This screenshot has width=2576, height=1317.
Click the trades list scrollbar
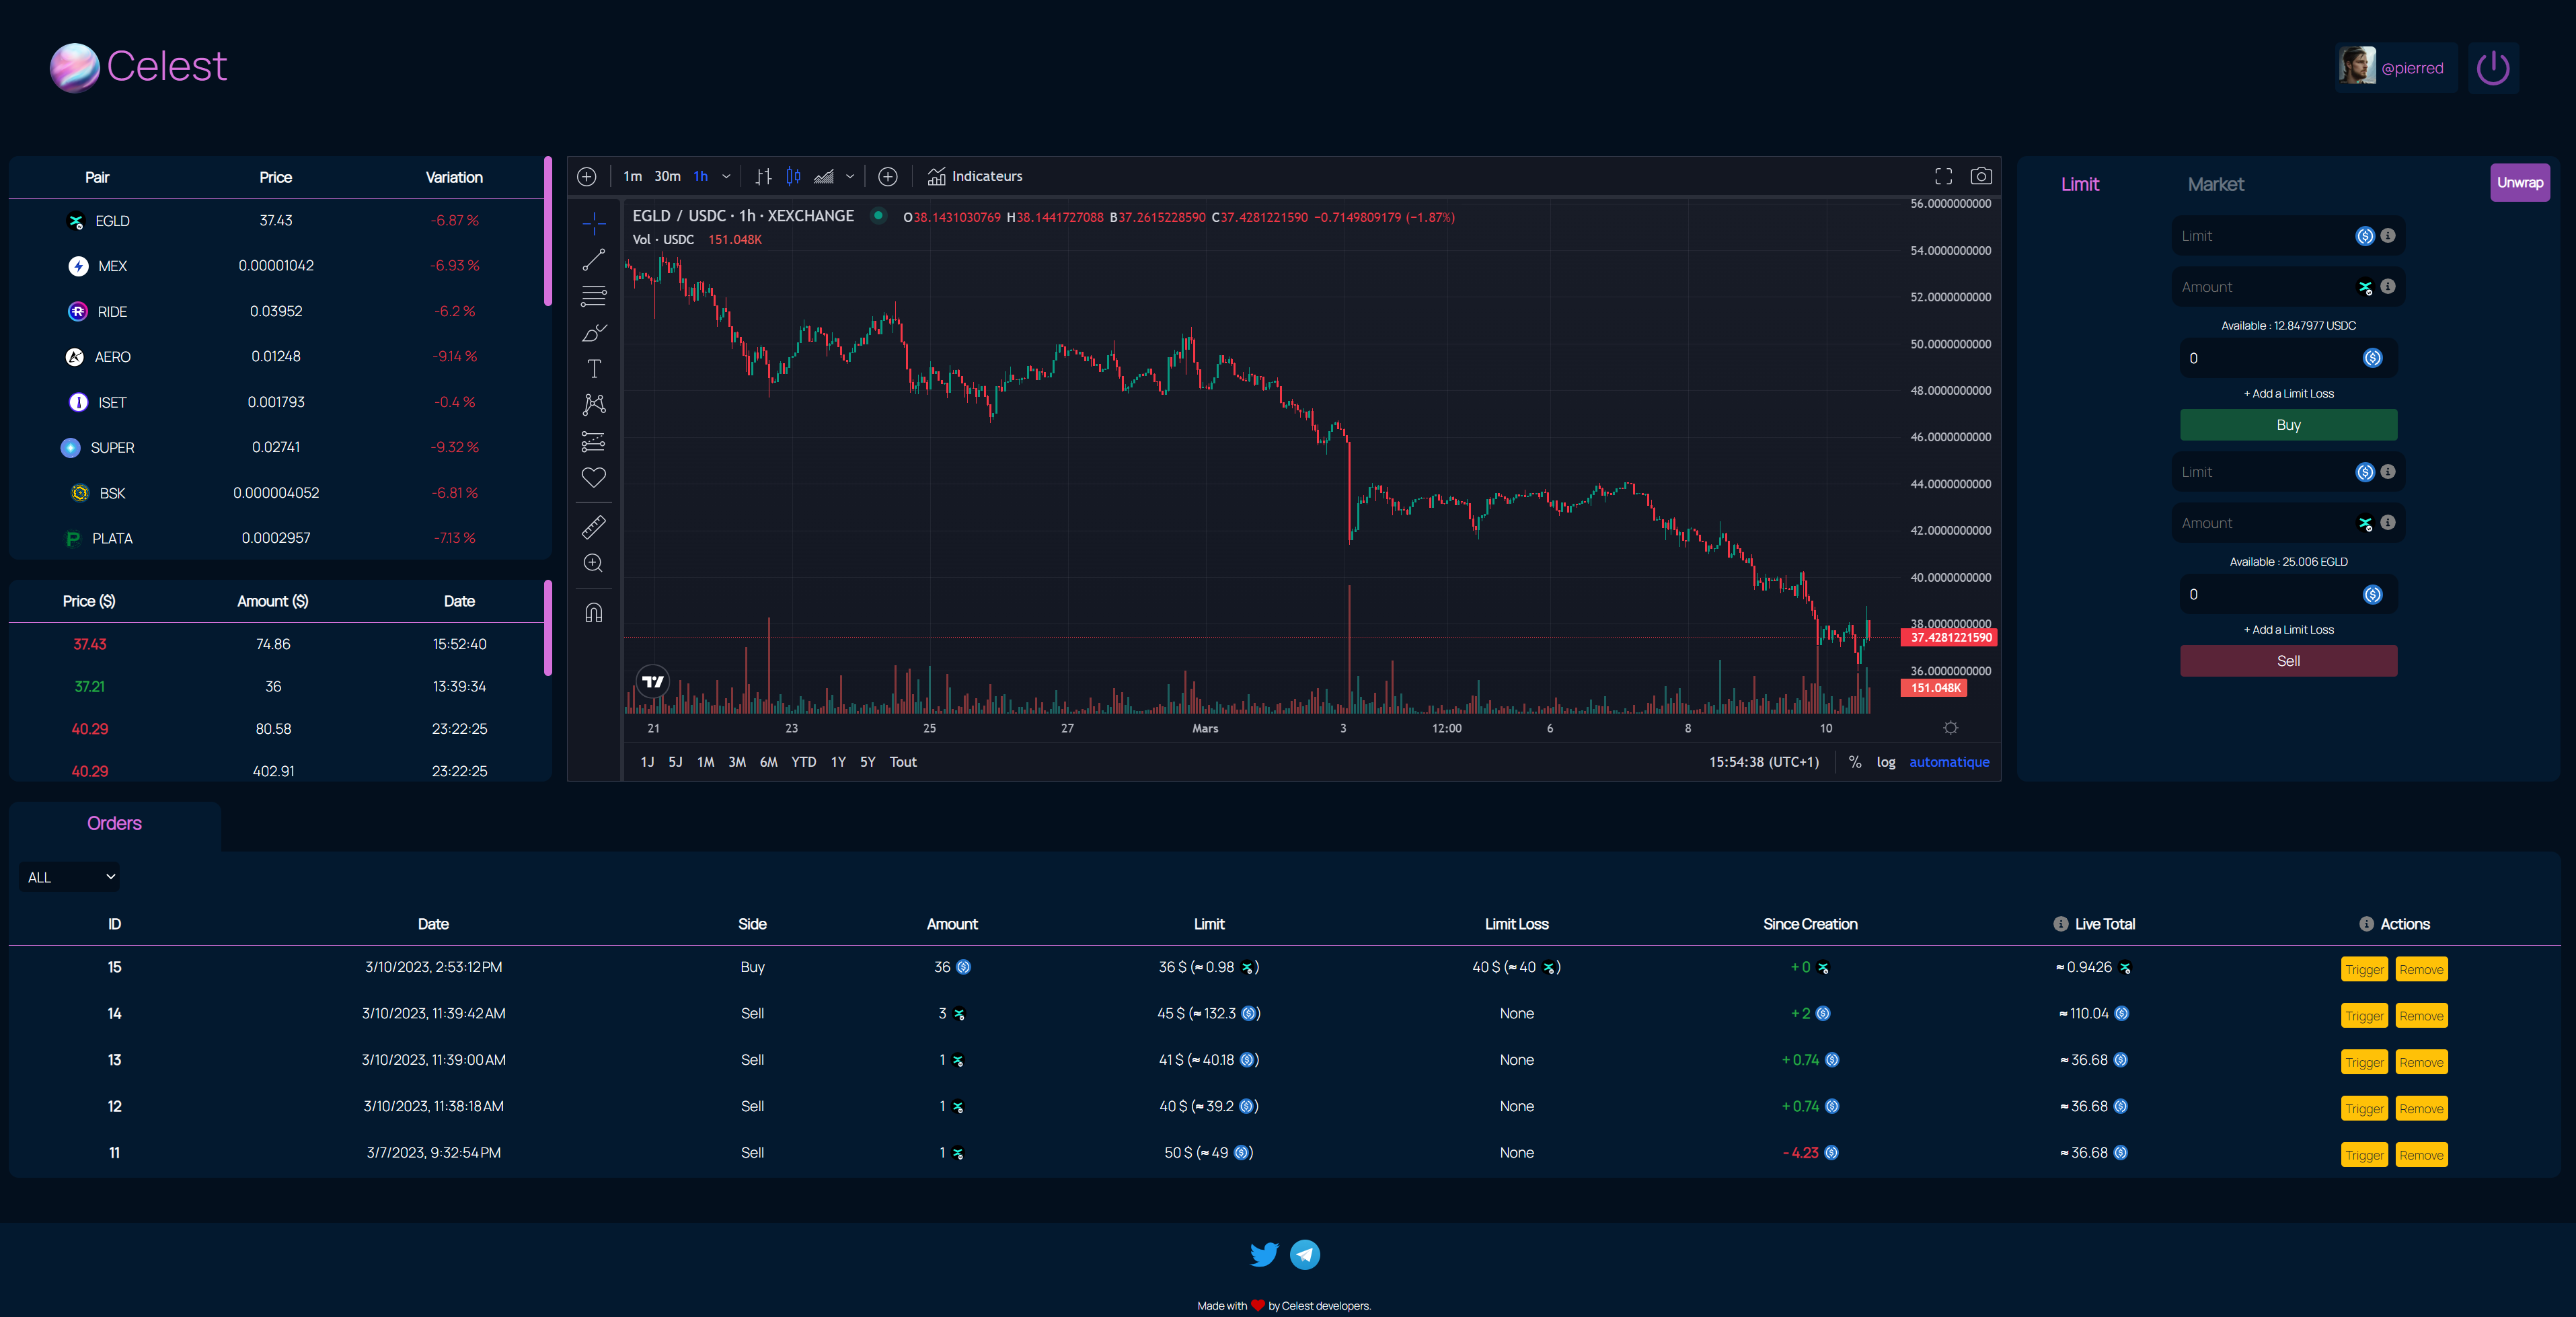point(548,628)
